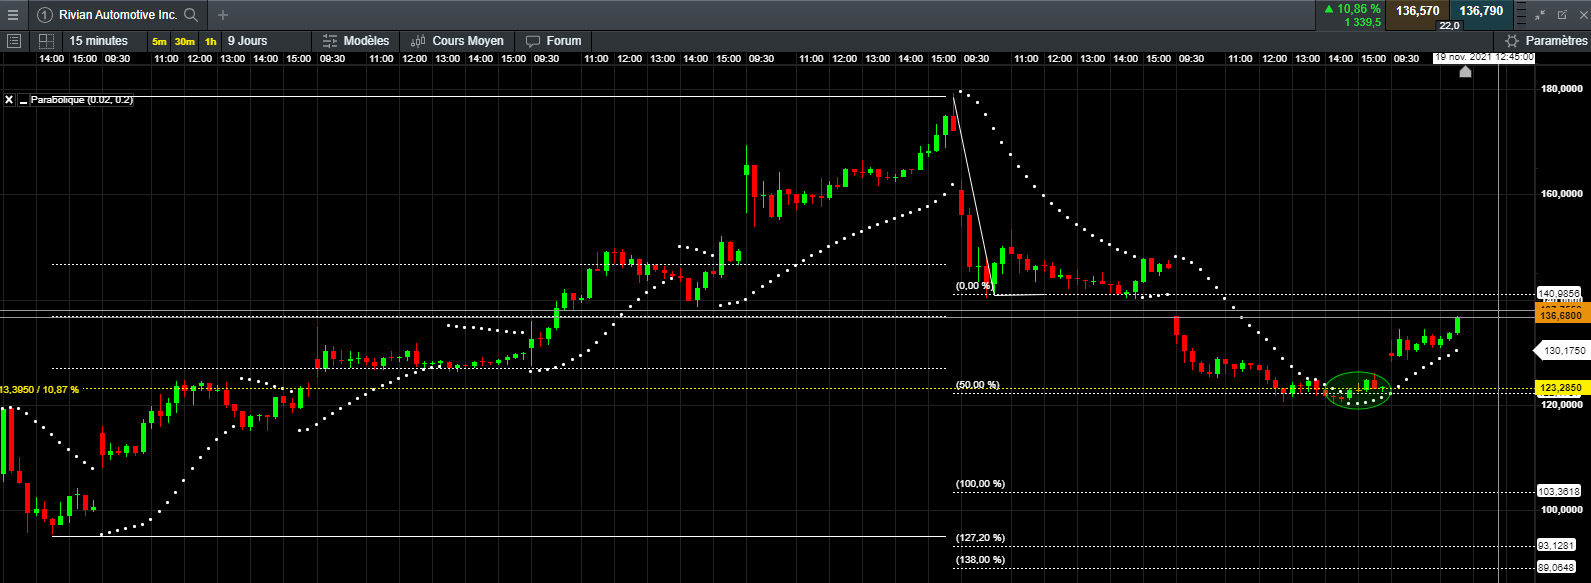Click the yellow 123,2850 price tag
The image size is (1591, 583).
click(1561, 387)
